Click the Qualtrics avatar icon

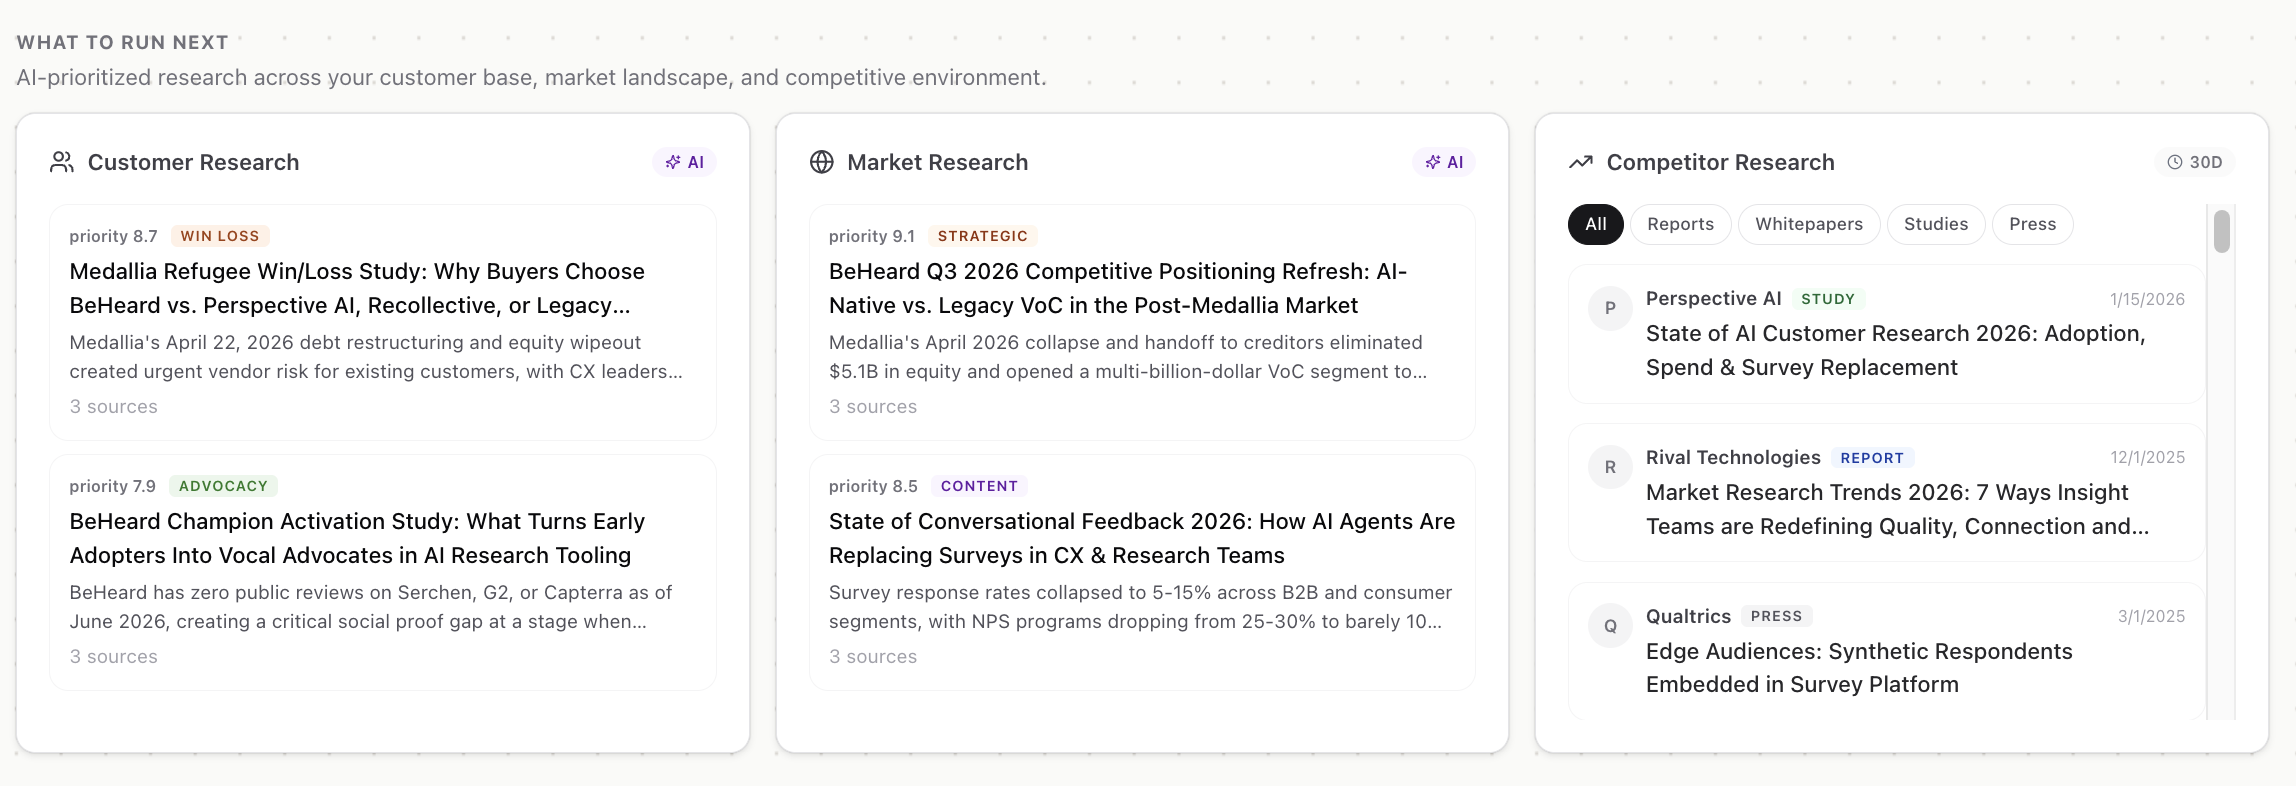[x=1610, y=626]
